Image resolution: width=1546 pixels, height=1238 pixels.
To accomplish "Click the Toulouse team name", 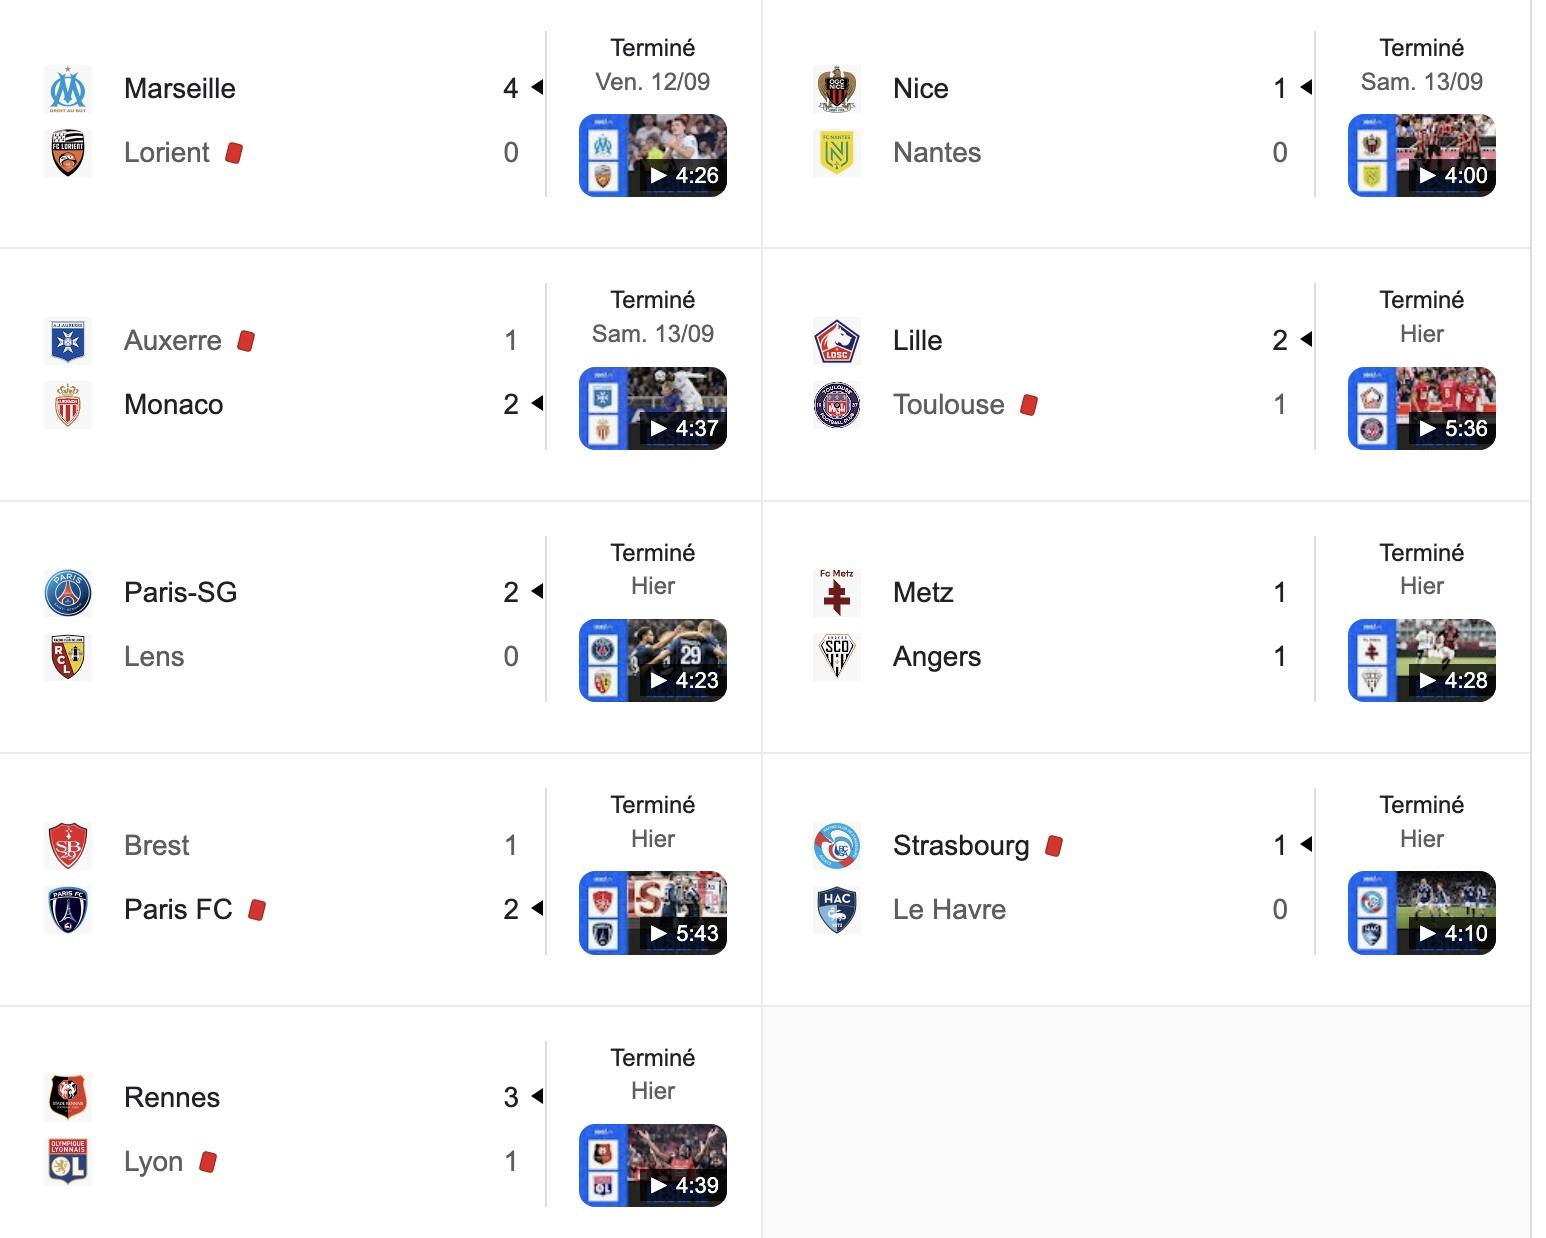I will (x=948, y=405).
